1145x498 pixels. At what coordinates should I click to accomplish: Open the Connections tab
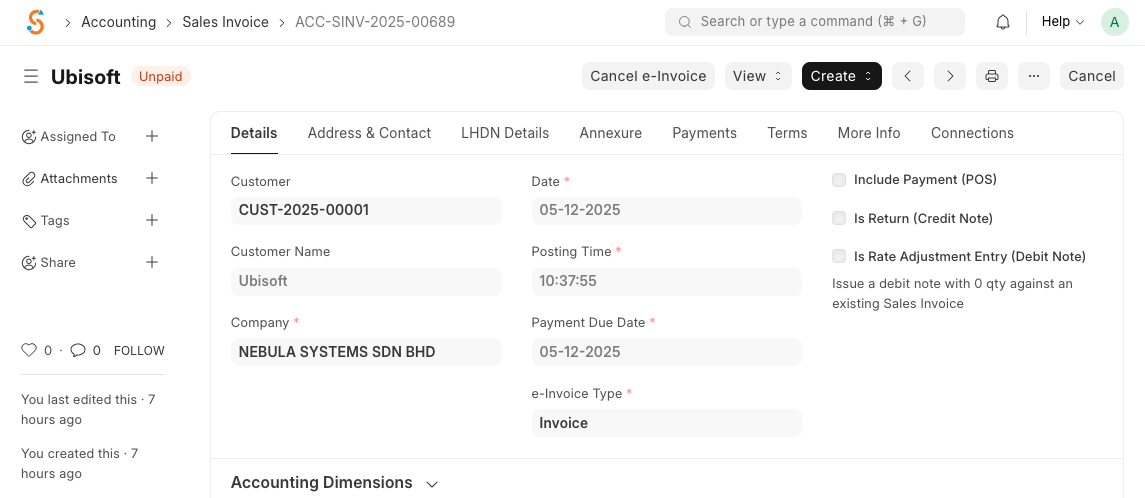point(972,133)
